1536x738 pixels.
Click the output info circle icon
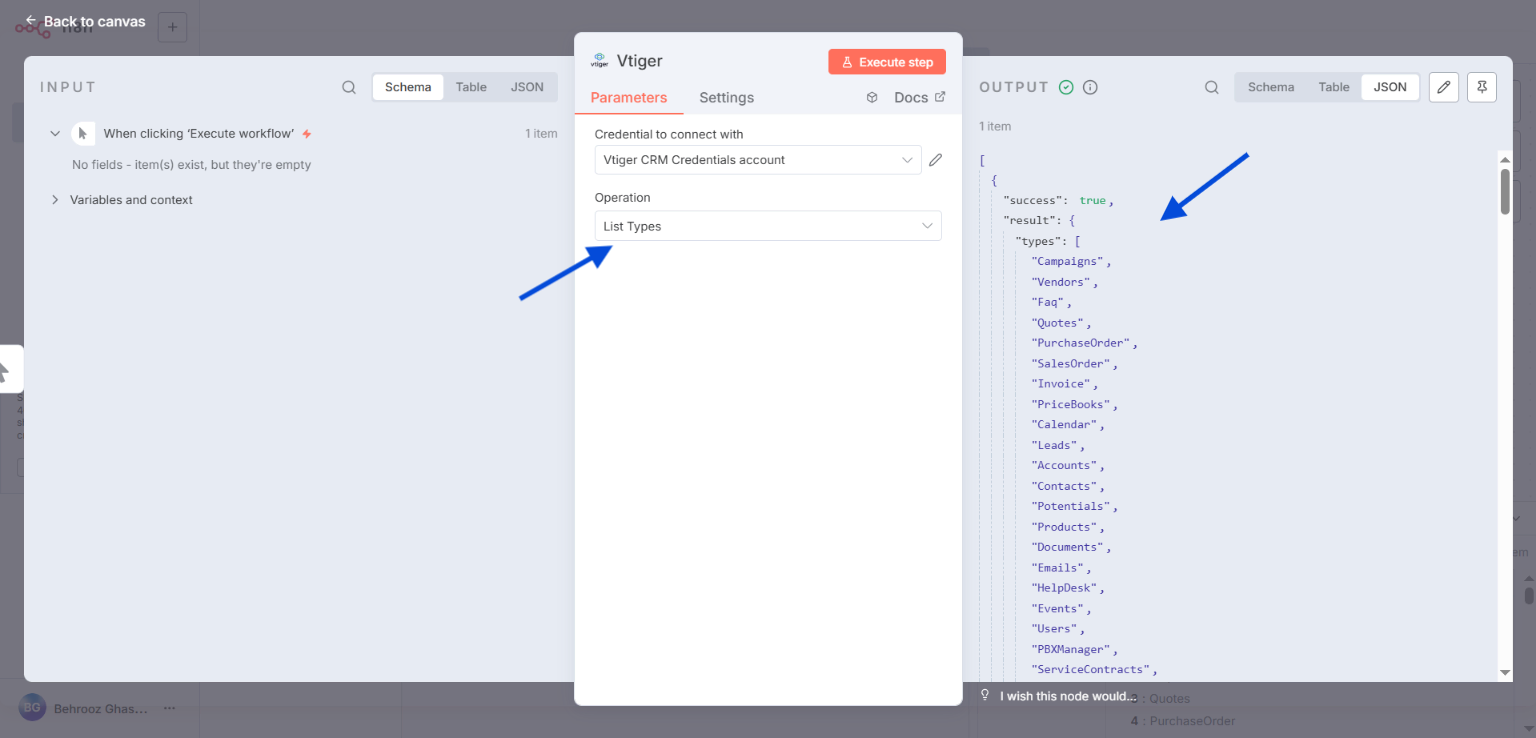(x=1091, y=88)
